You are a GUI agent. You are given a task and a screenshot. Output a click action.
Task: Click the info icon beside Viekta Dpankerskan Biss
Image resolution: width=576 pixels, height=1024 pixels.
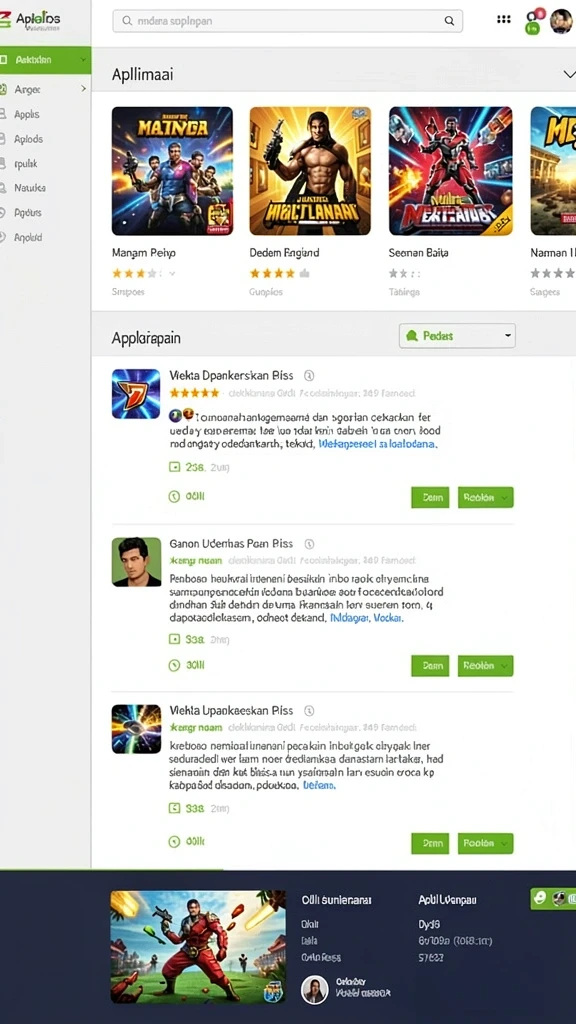point(310,376)
